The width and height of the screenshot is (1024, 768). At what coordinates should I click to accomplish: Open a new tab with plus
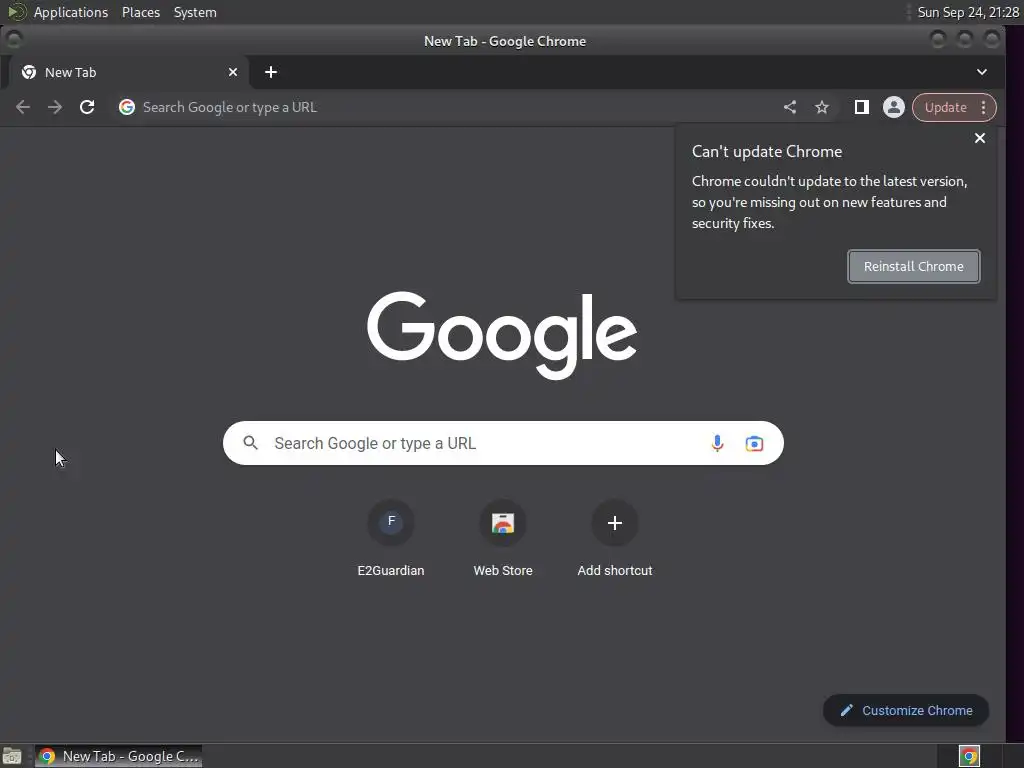click(271, 72)
